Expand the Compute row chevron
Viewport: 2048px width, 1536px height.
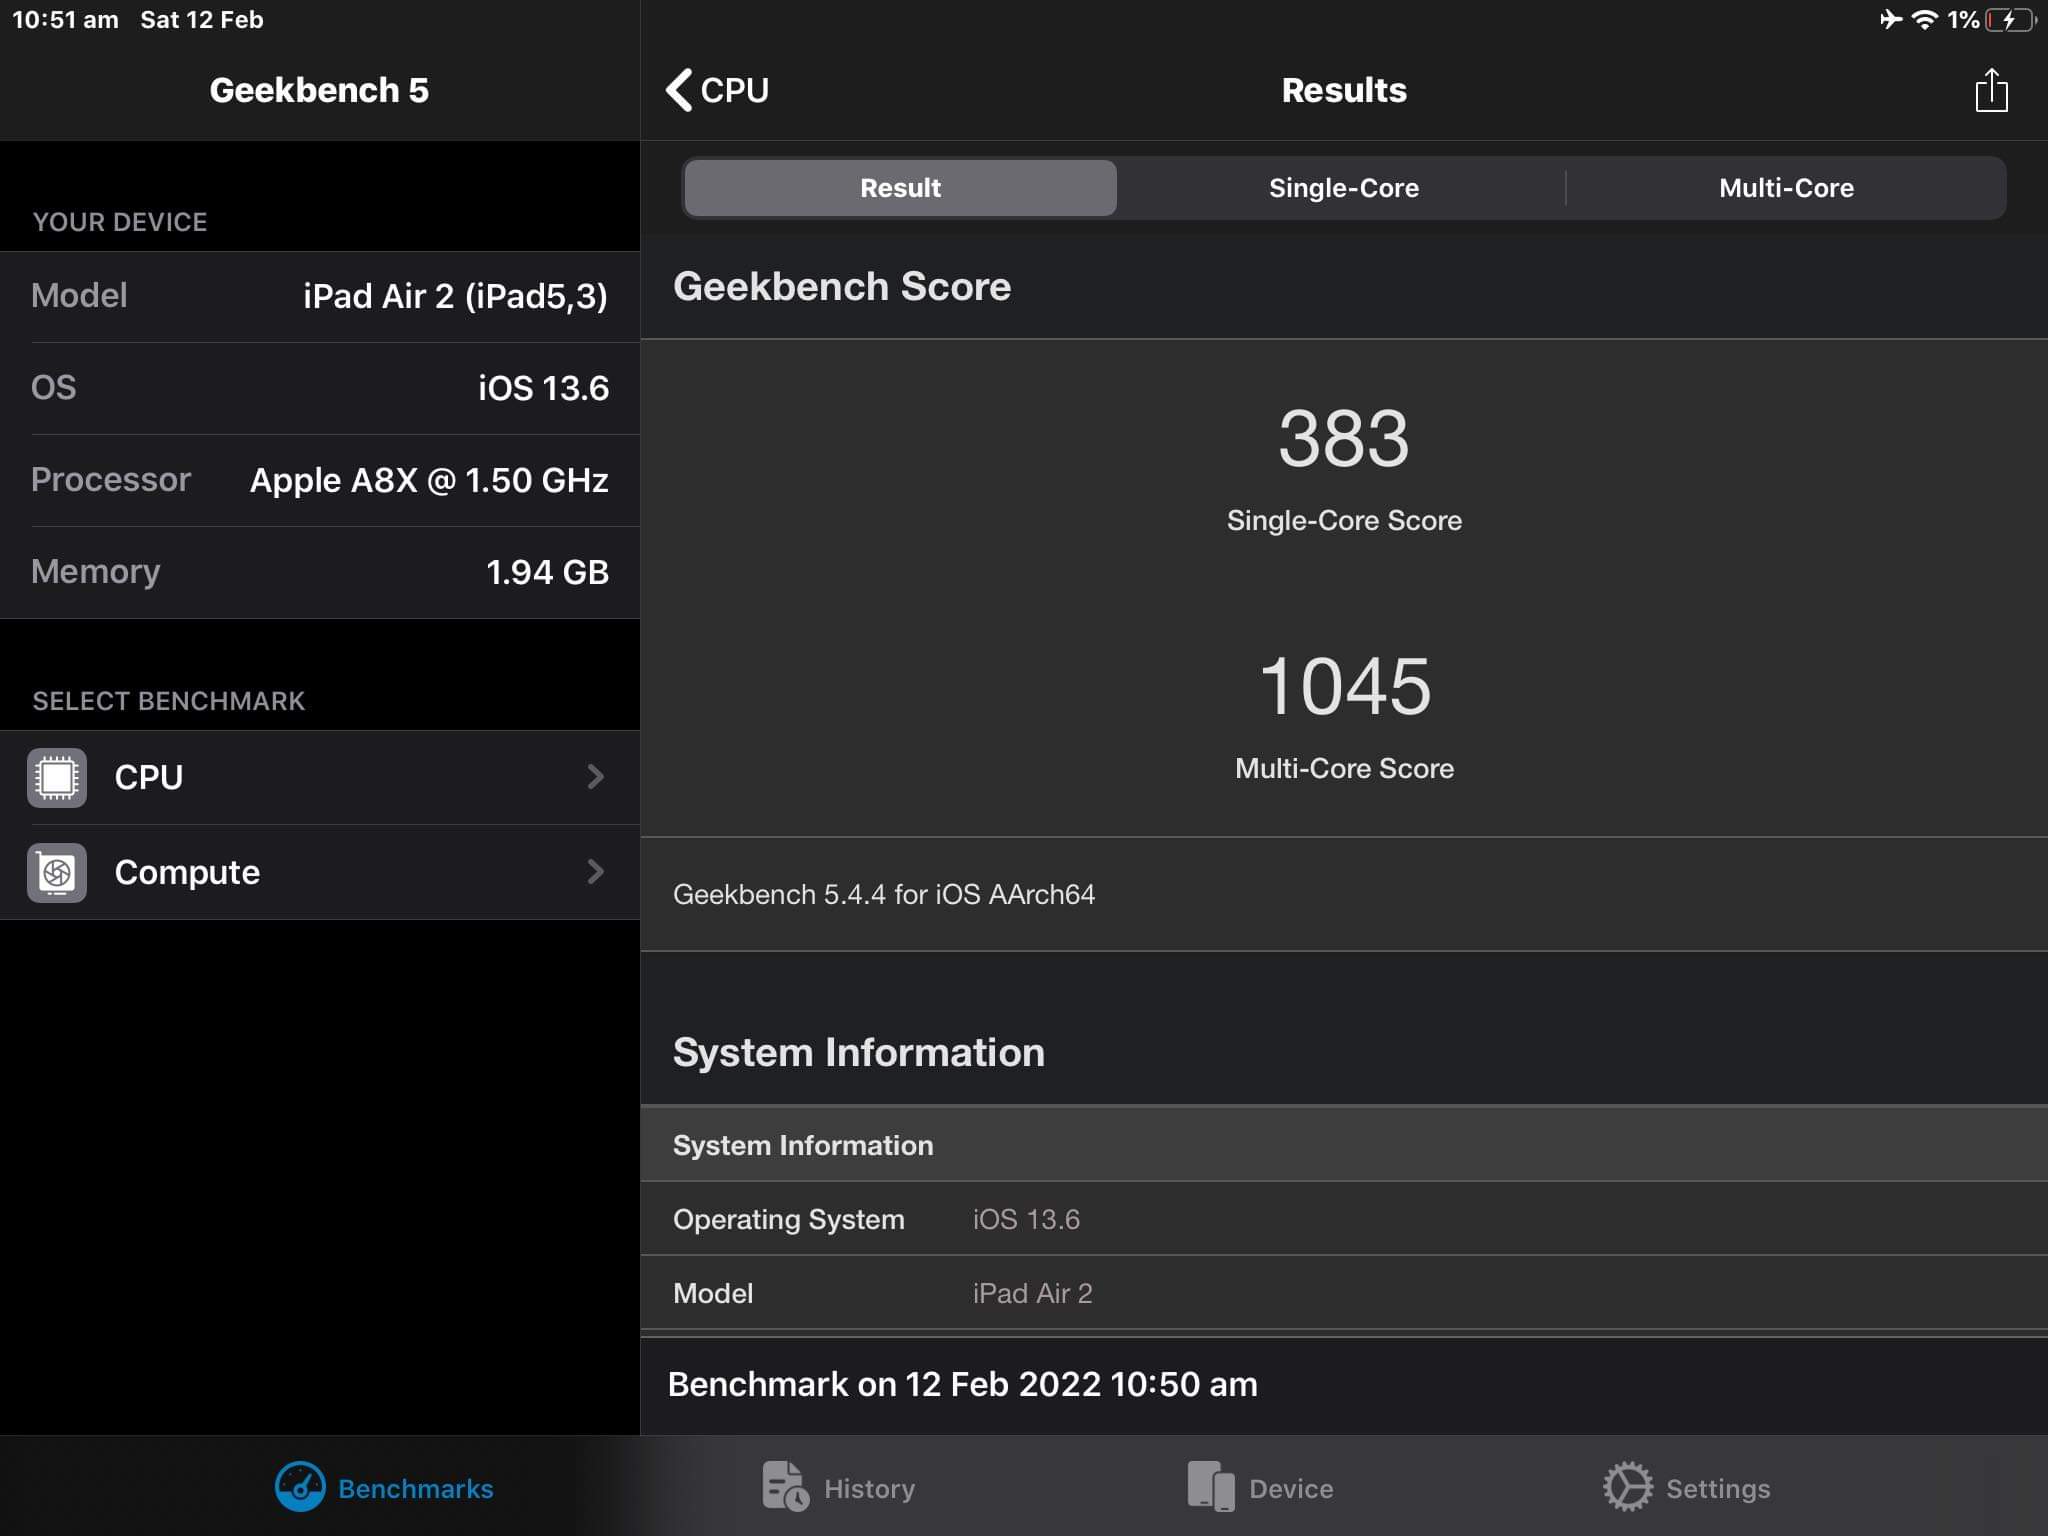596,872
